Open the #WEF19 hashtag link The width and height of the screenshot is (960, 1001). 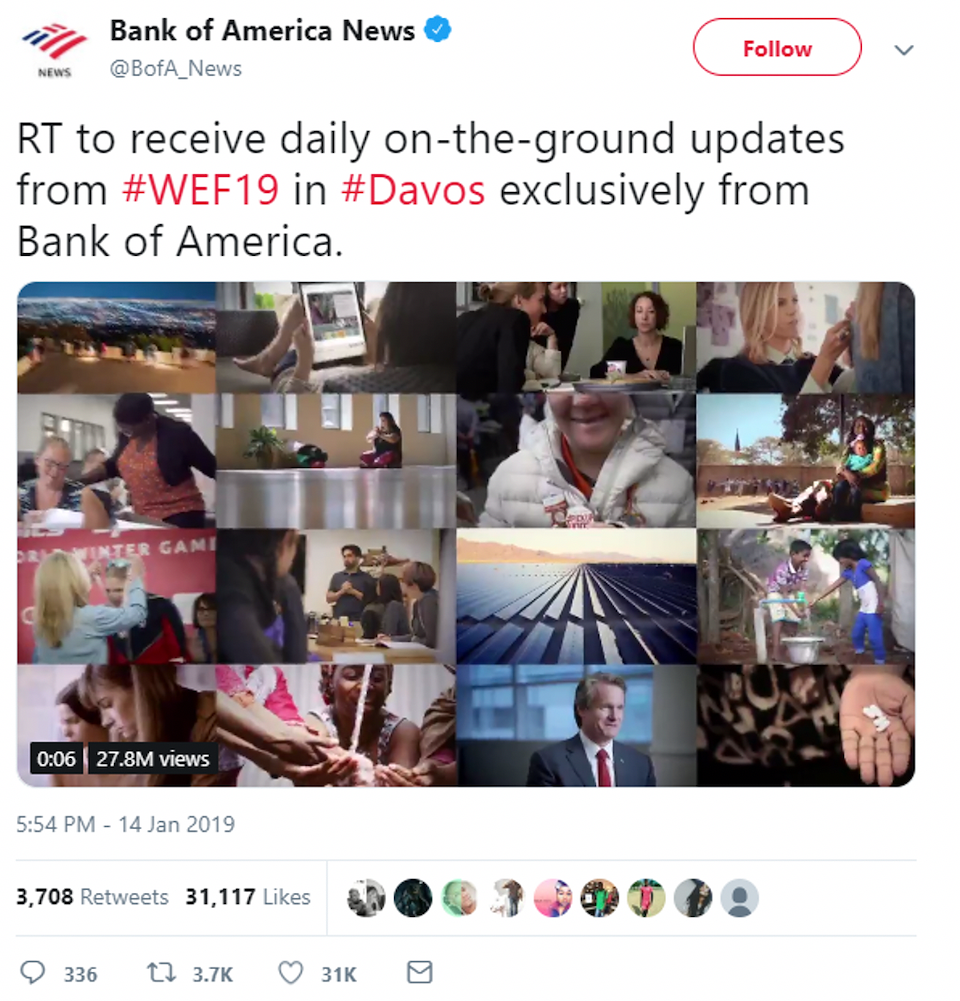point(200,190)
